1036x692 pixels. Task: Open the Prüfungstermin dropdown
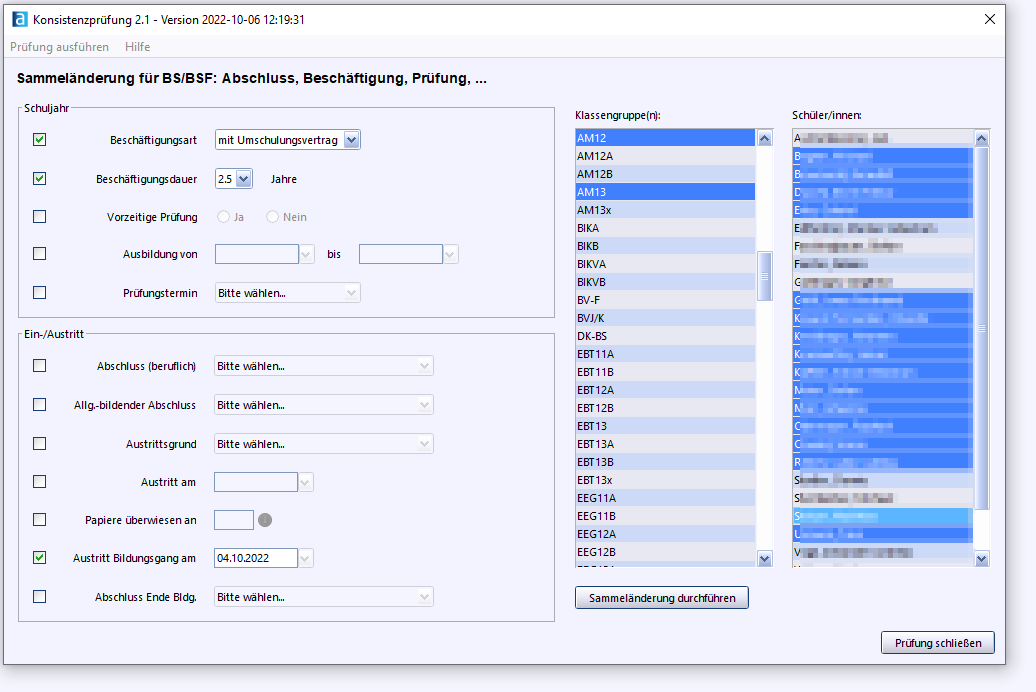tap(287, 293)
